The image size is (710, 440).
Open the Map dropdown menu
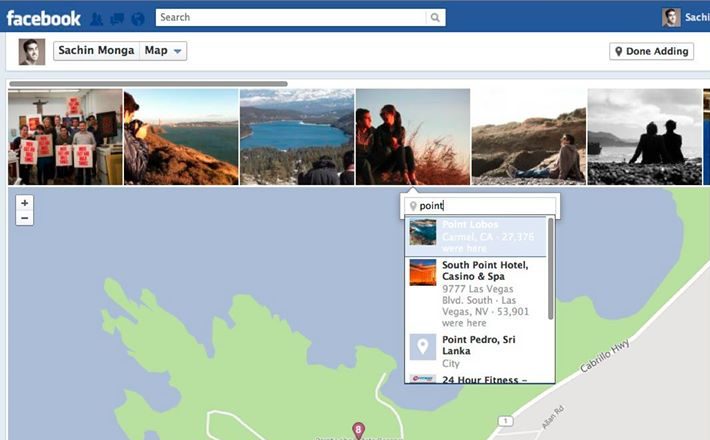[x=164, y=51]
